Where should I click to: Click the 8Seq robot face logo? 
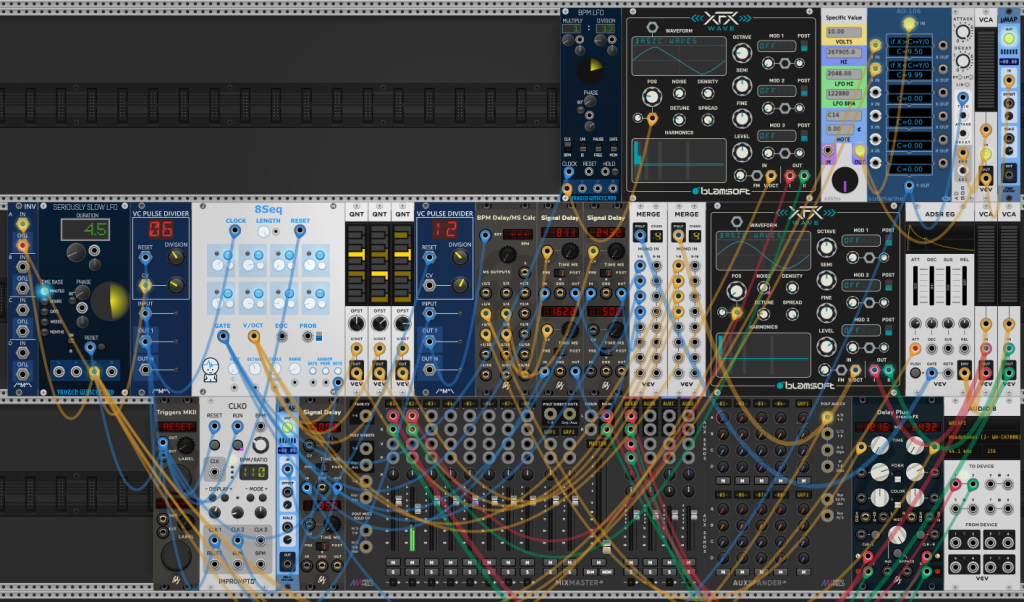pos(210,370)
